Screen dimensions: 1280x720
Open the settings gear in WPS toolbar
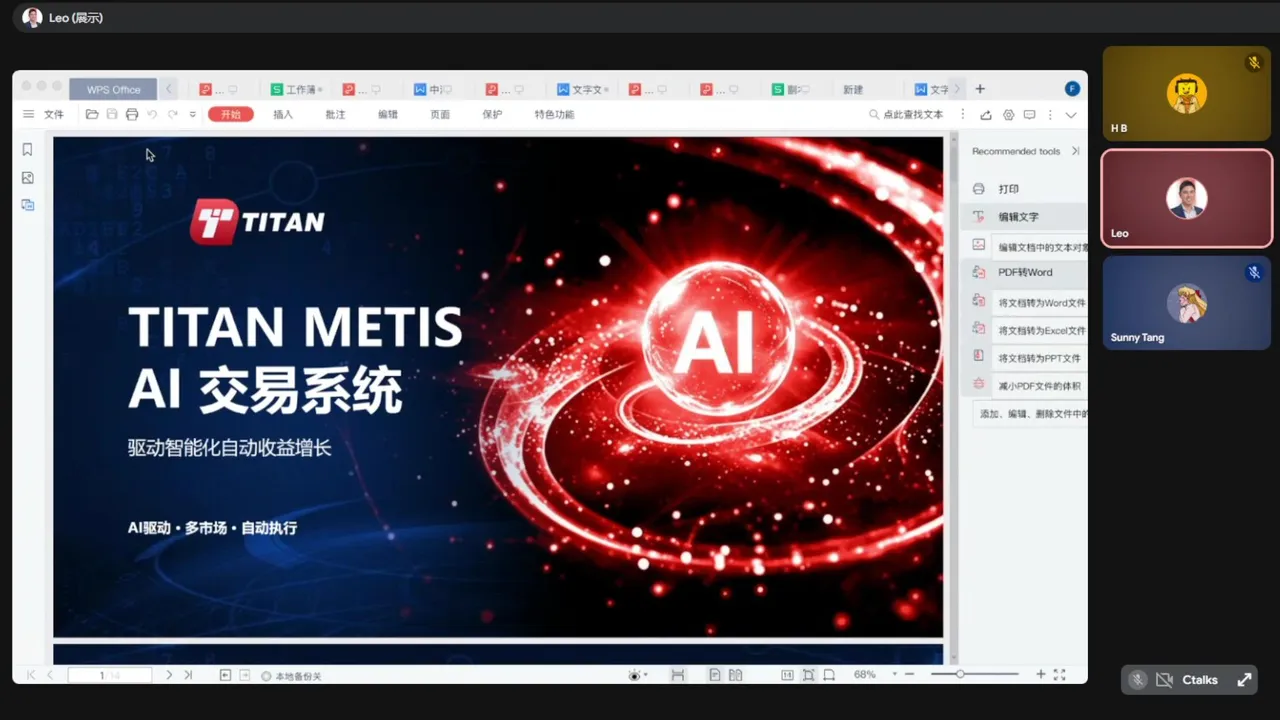click(1008, 115)
